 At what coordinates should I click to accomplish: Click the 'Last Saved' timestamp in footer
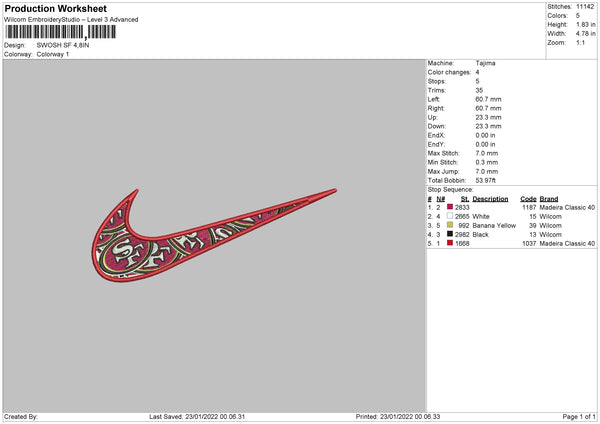[197, 417]
